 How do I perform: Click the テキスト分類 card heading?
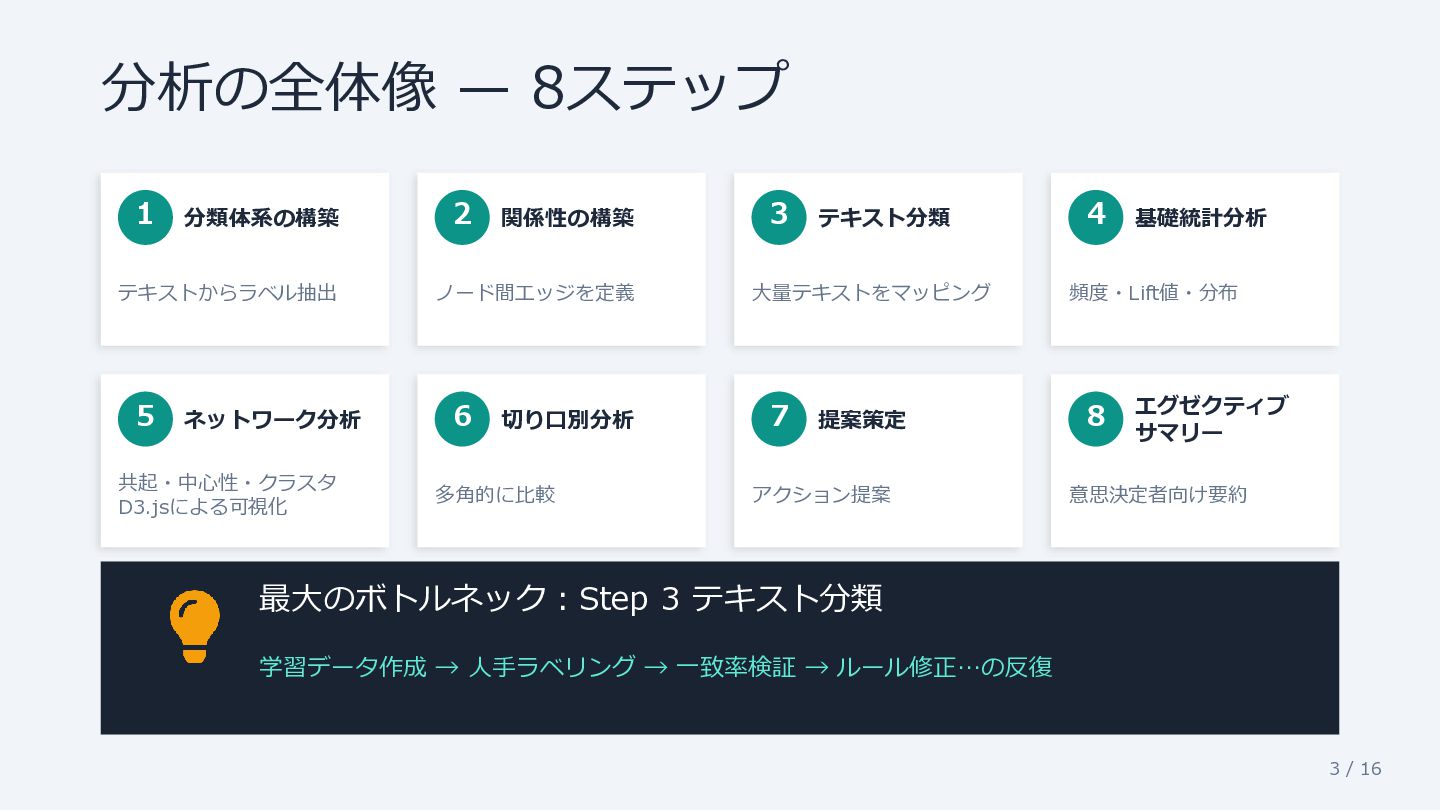[x=884, y=217]
